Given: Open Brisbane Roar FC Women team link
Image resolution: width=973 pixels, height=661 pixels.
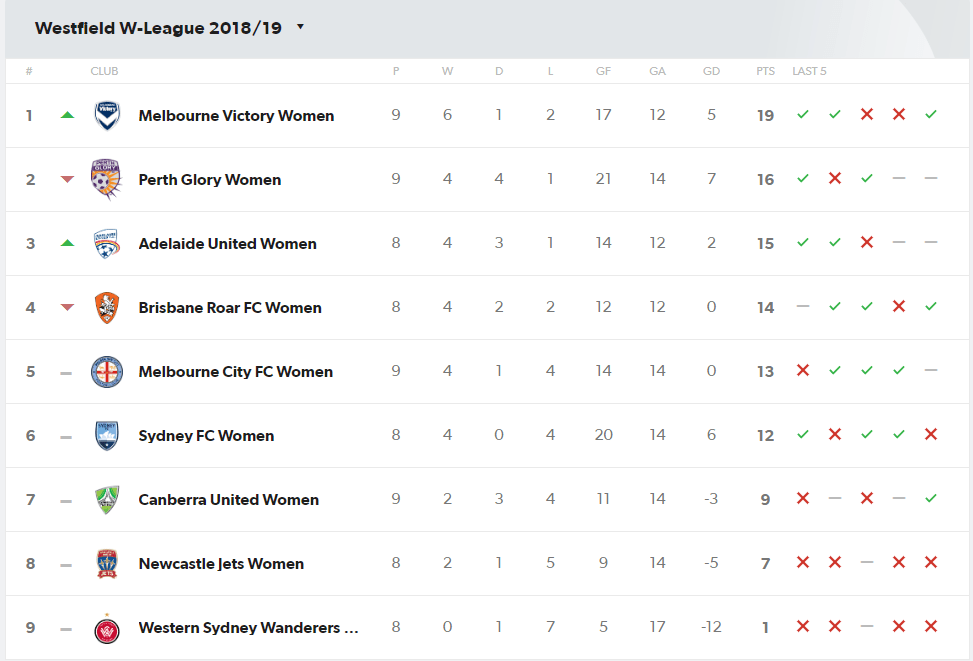Looking at the screenshot, I should coord(230,307).
